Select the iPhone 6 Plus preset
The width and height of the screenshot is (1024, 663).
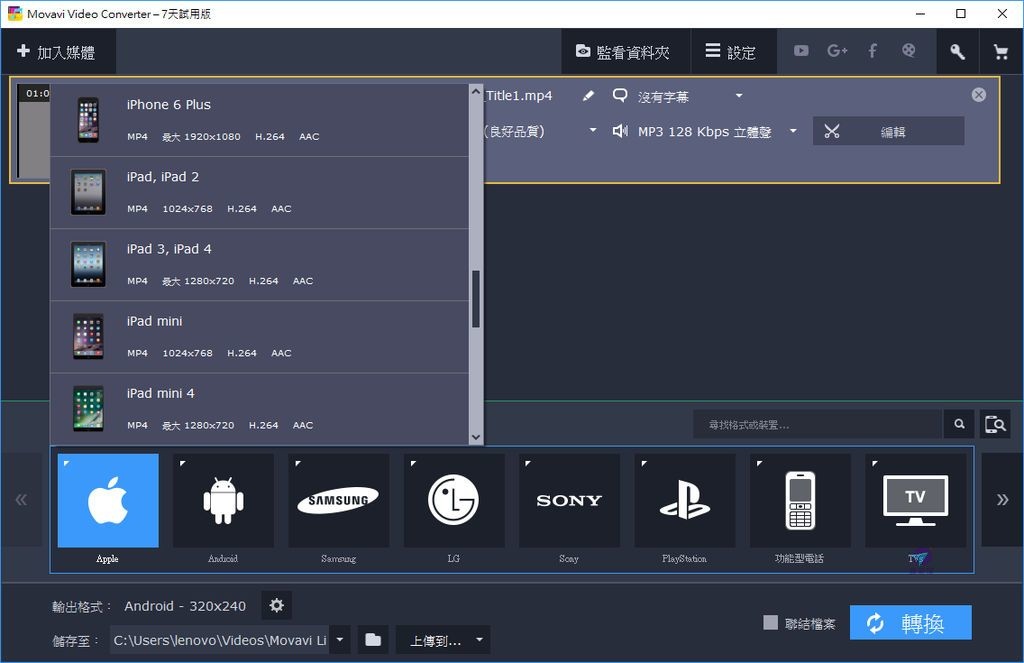coord(260,120)
